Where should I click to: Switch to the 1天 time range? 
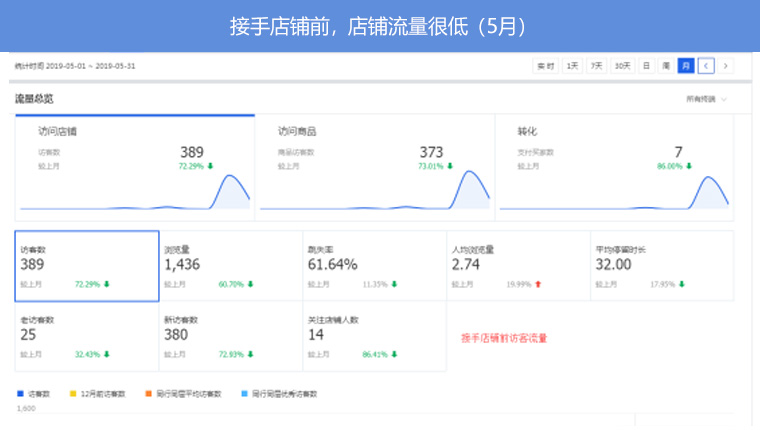[572, 66]
